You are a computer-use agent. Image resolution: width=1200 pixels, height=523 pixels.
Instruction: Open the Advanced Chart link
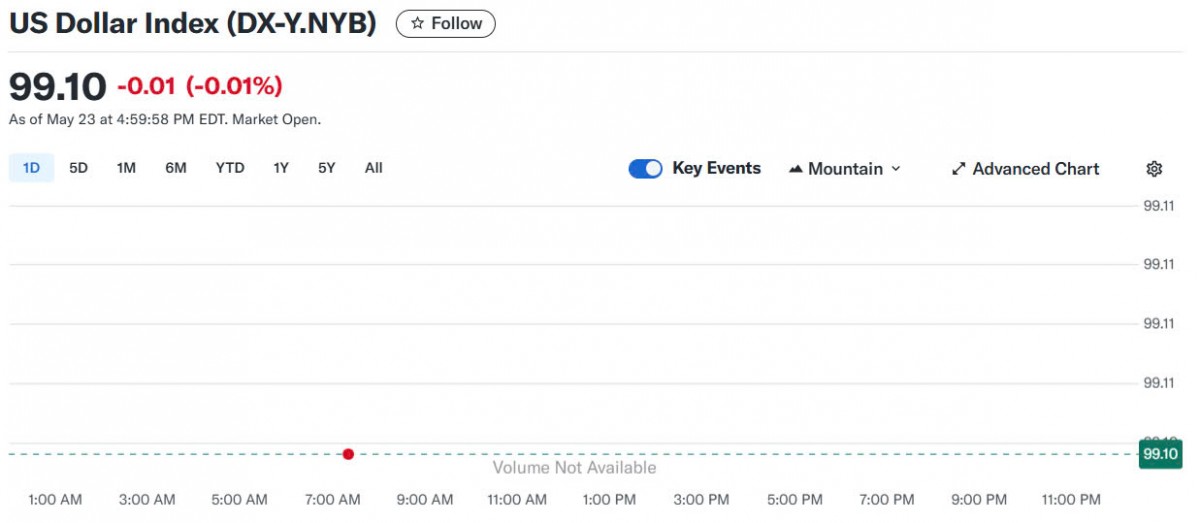(x=1035, y=169)
